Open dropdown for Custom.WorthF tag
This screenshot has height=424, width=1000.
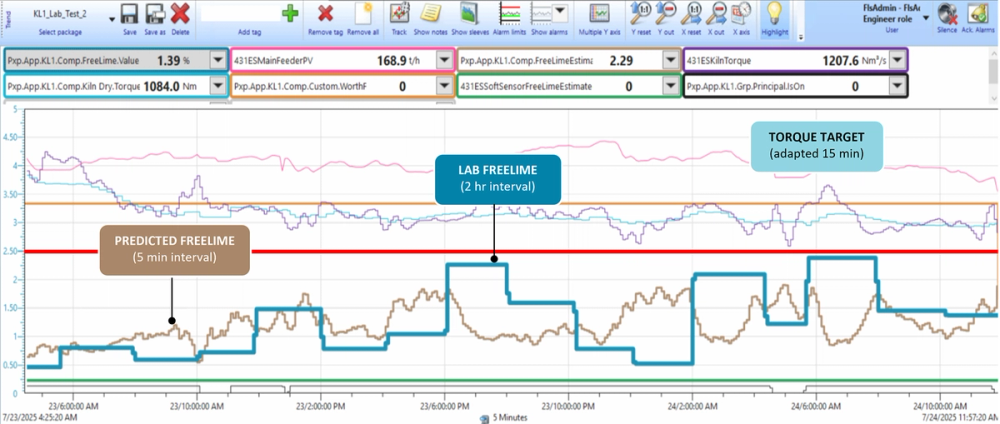(x=444, y=85)
